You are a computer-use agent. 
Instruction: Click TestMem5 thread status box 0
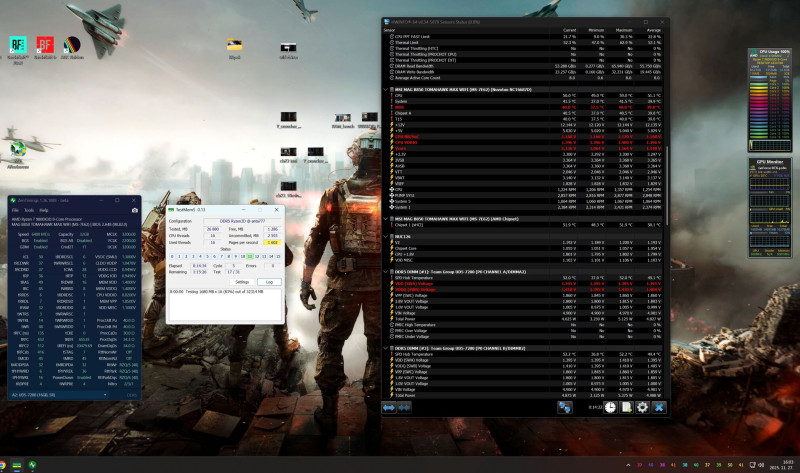pos(172,256)
